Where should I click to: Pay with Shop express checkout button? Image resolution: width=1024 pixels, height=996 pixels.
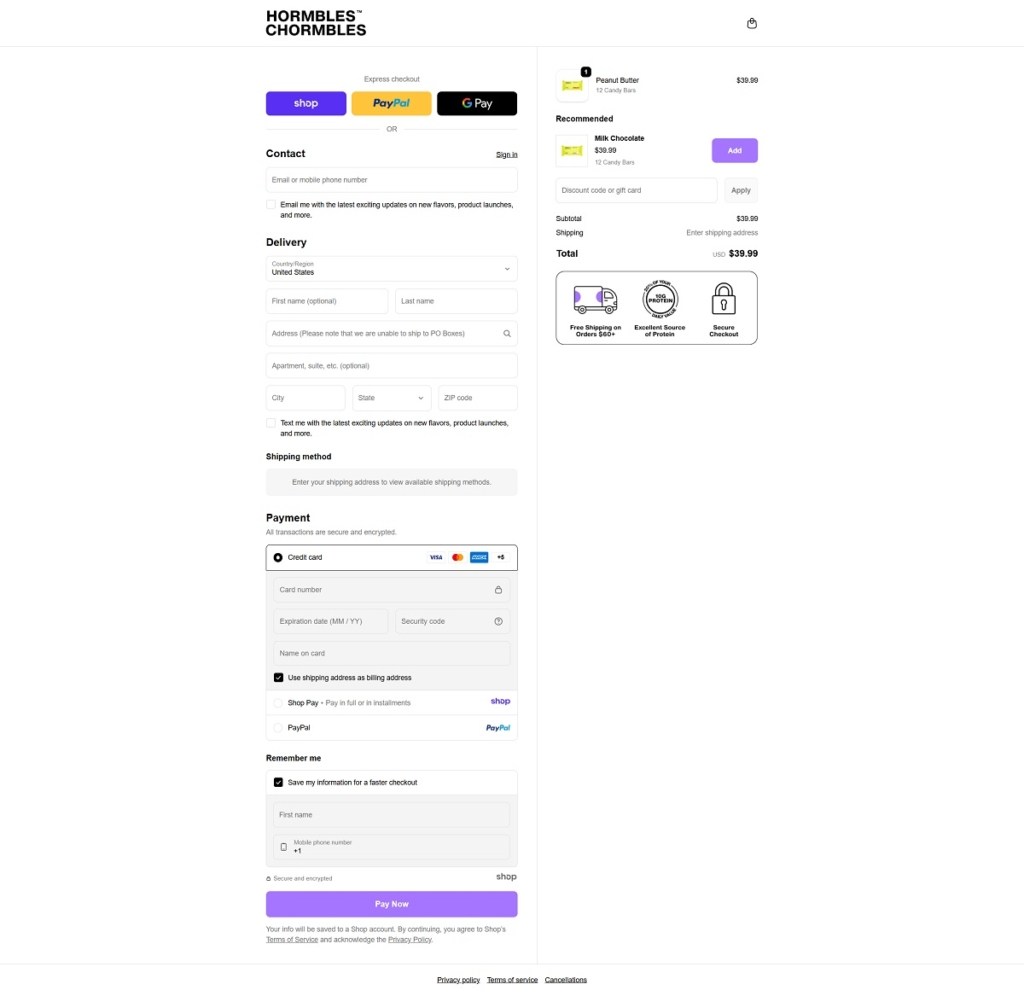click(x=306, y=103)
